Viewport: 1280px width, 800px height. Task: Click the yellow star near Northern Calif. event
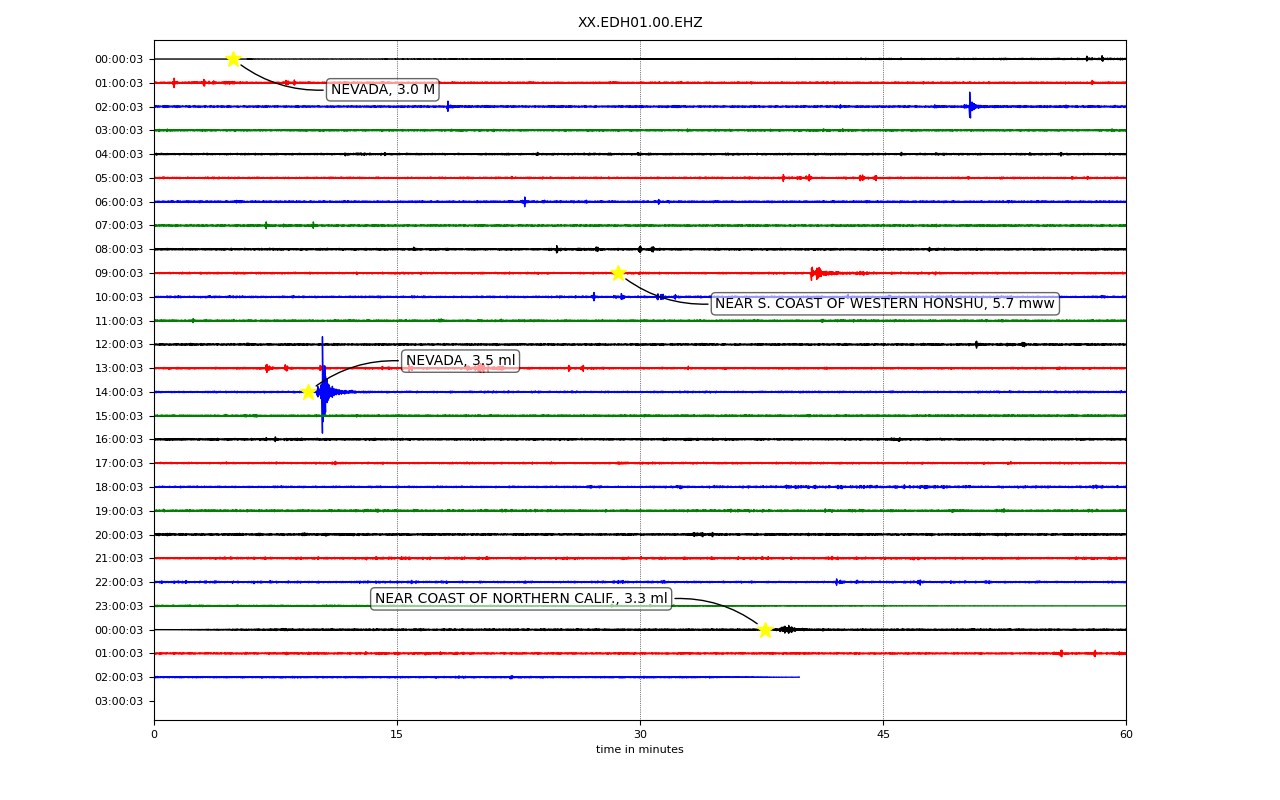(765, 630)
